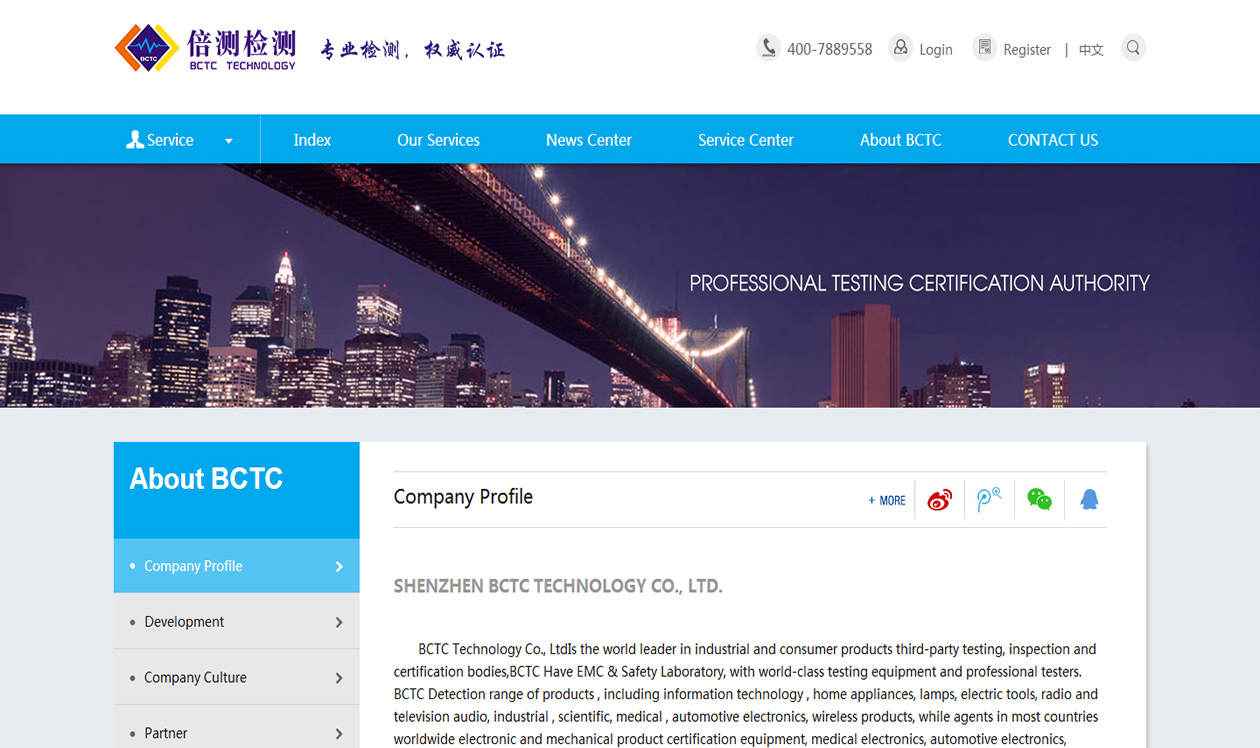Screen dimensions: 1260x748
Task: Click the phone icon beside 400-7889558
Action: point(768,47)
